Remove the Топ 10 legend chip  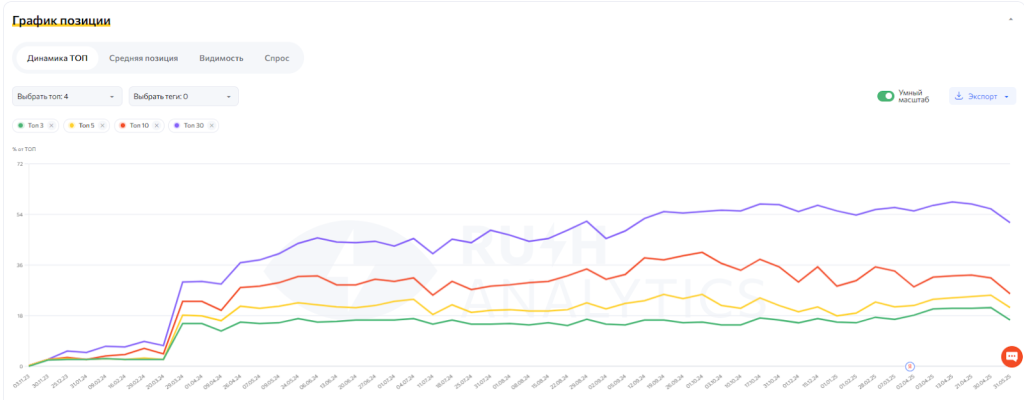point(157,125)
